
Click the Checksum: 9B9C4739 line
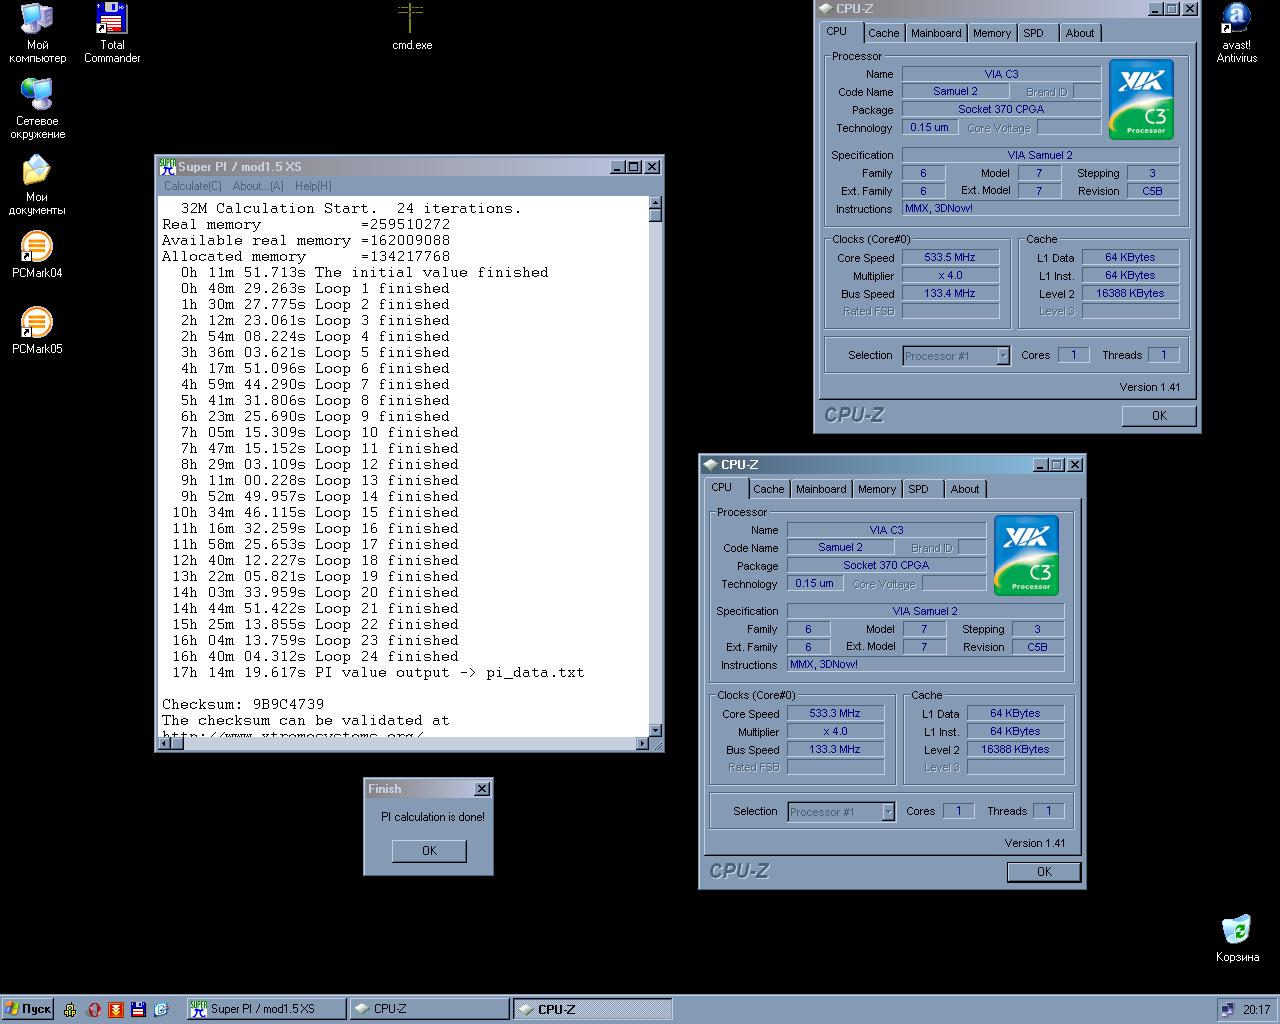coord(243,704)
